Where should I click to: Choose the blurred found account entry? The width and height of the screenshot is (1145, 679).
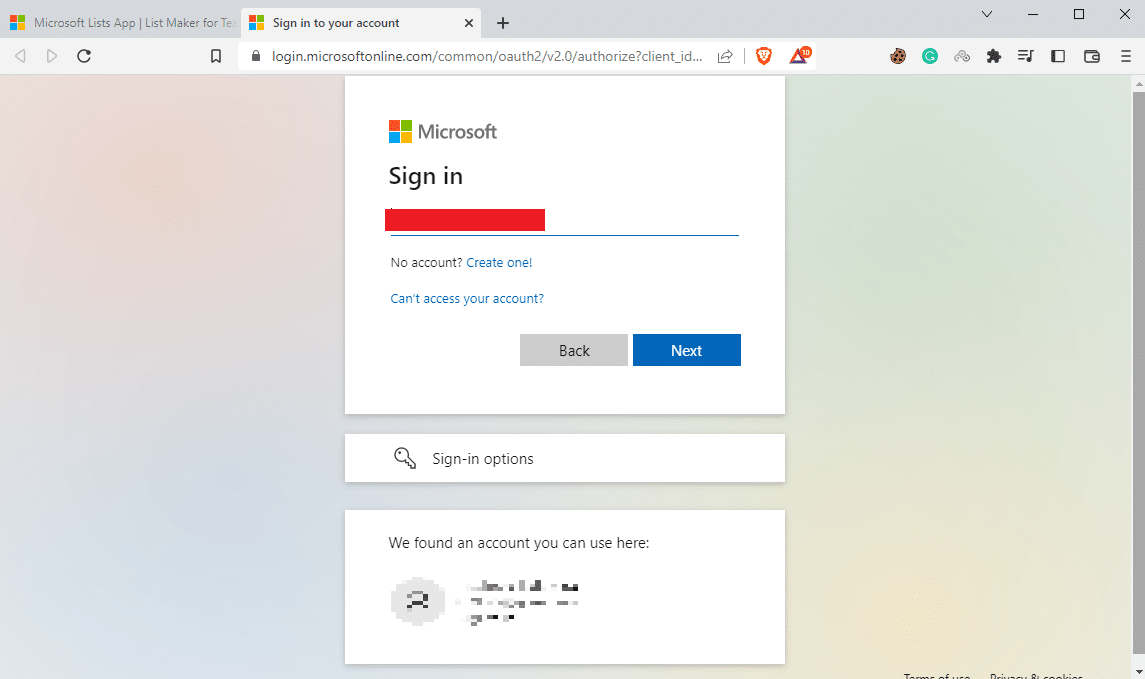487,602
